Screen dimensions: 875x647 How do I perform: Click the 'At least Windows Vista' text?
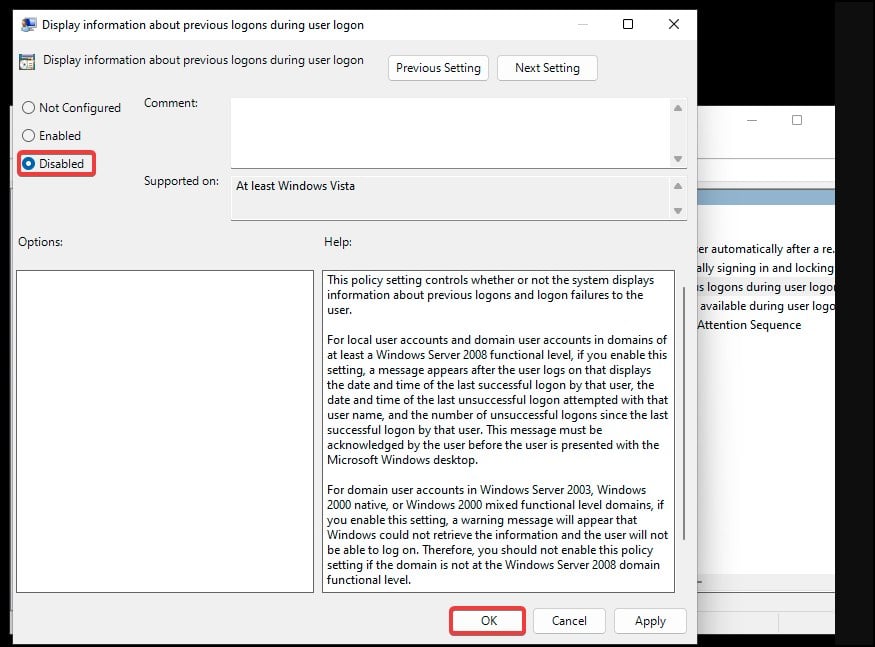tap(295, 186)
